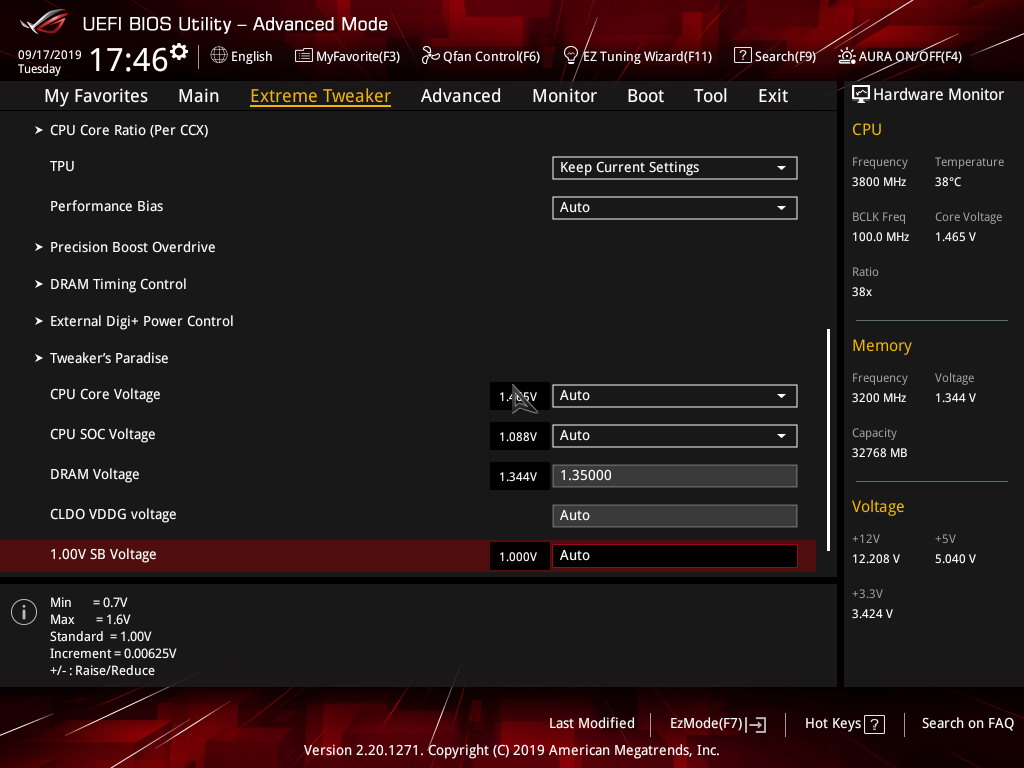Screen dimensions: 1024x768
Task: Open the Exit tab
Action: (773, 96)
